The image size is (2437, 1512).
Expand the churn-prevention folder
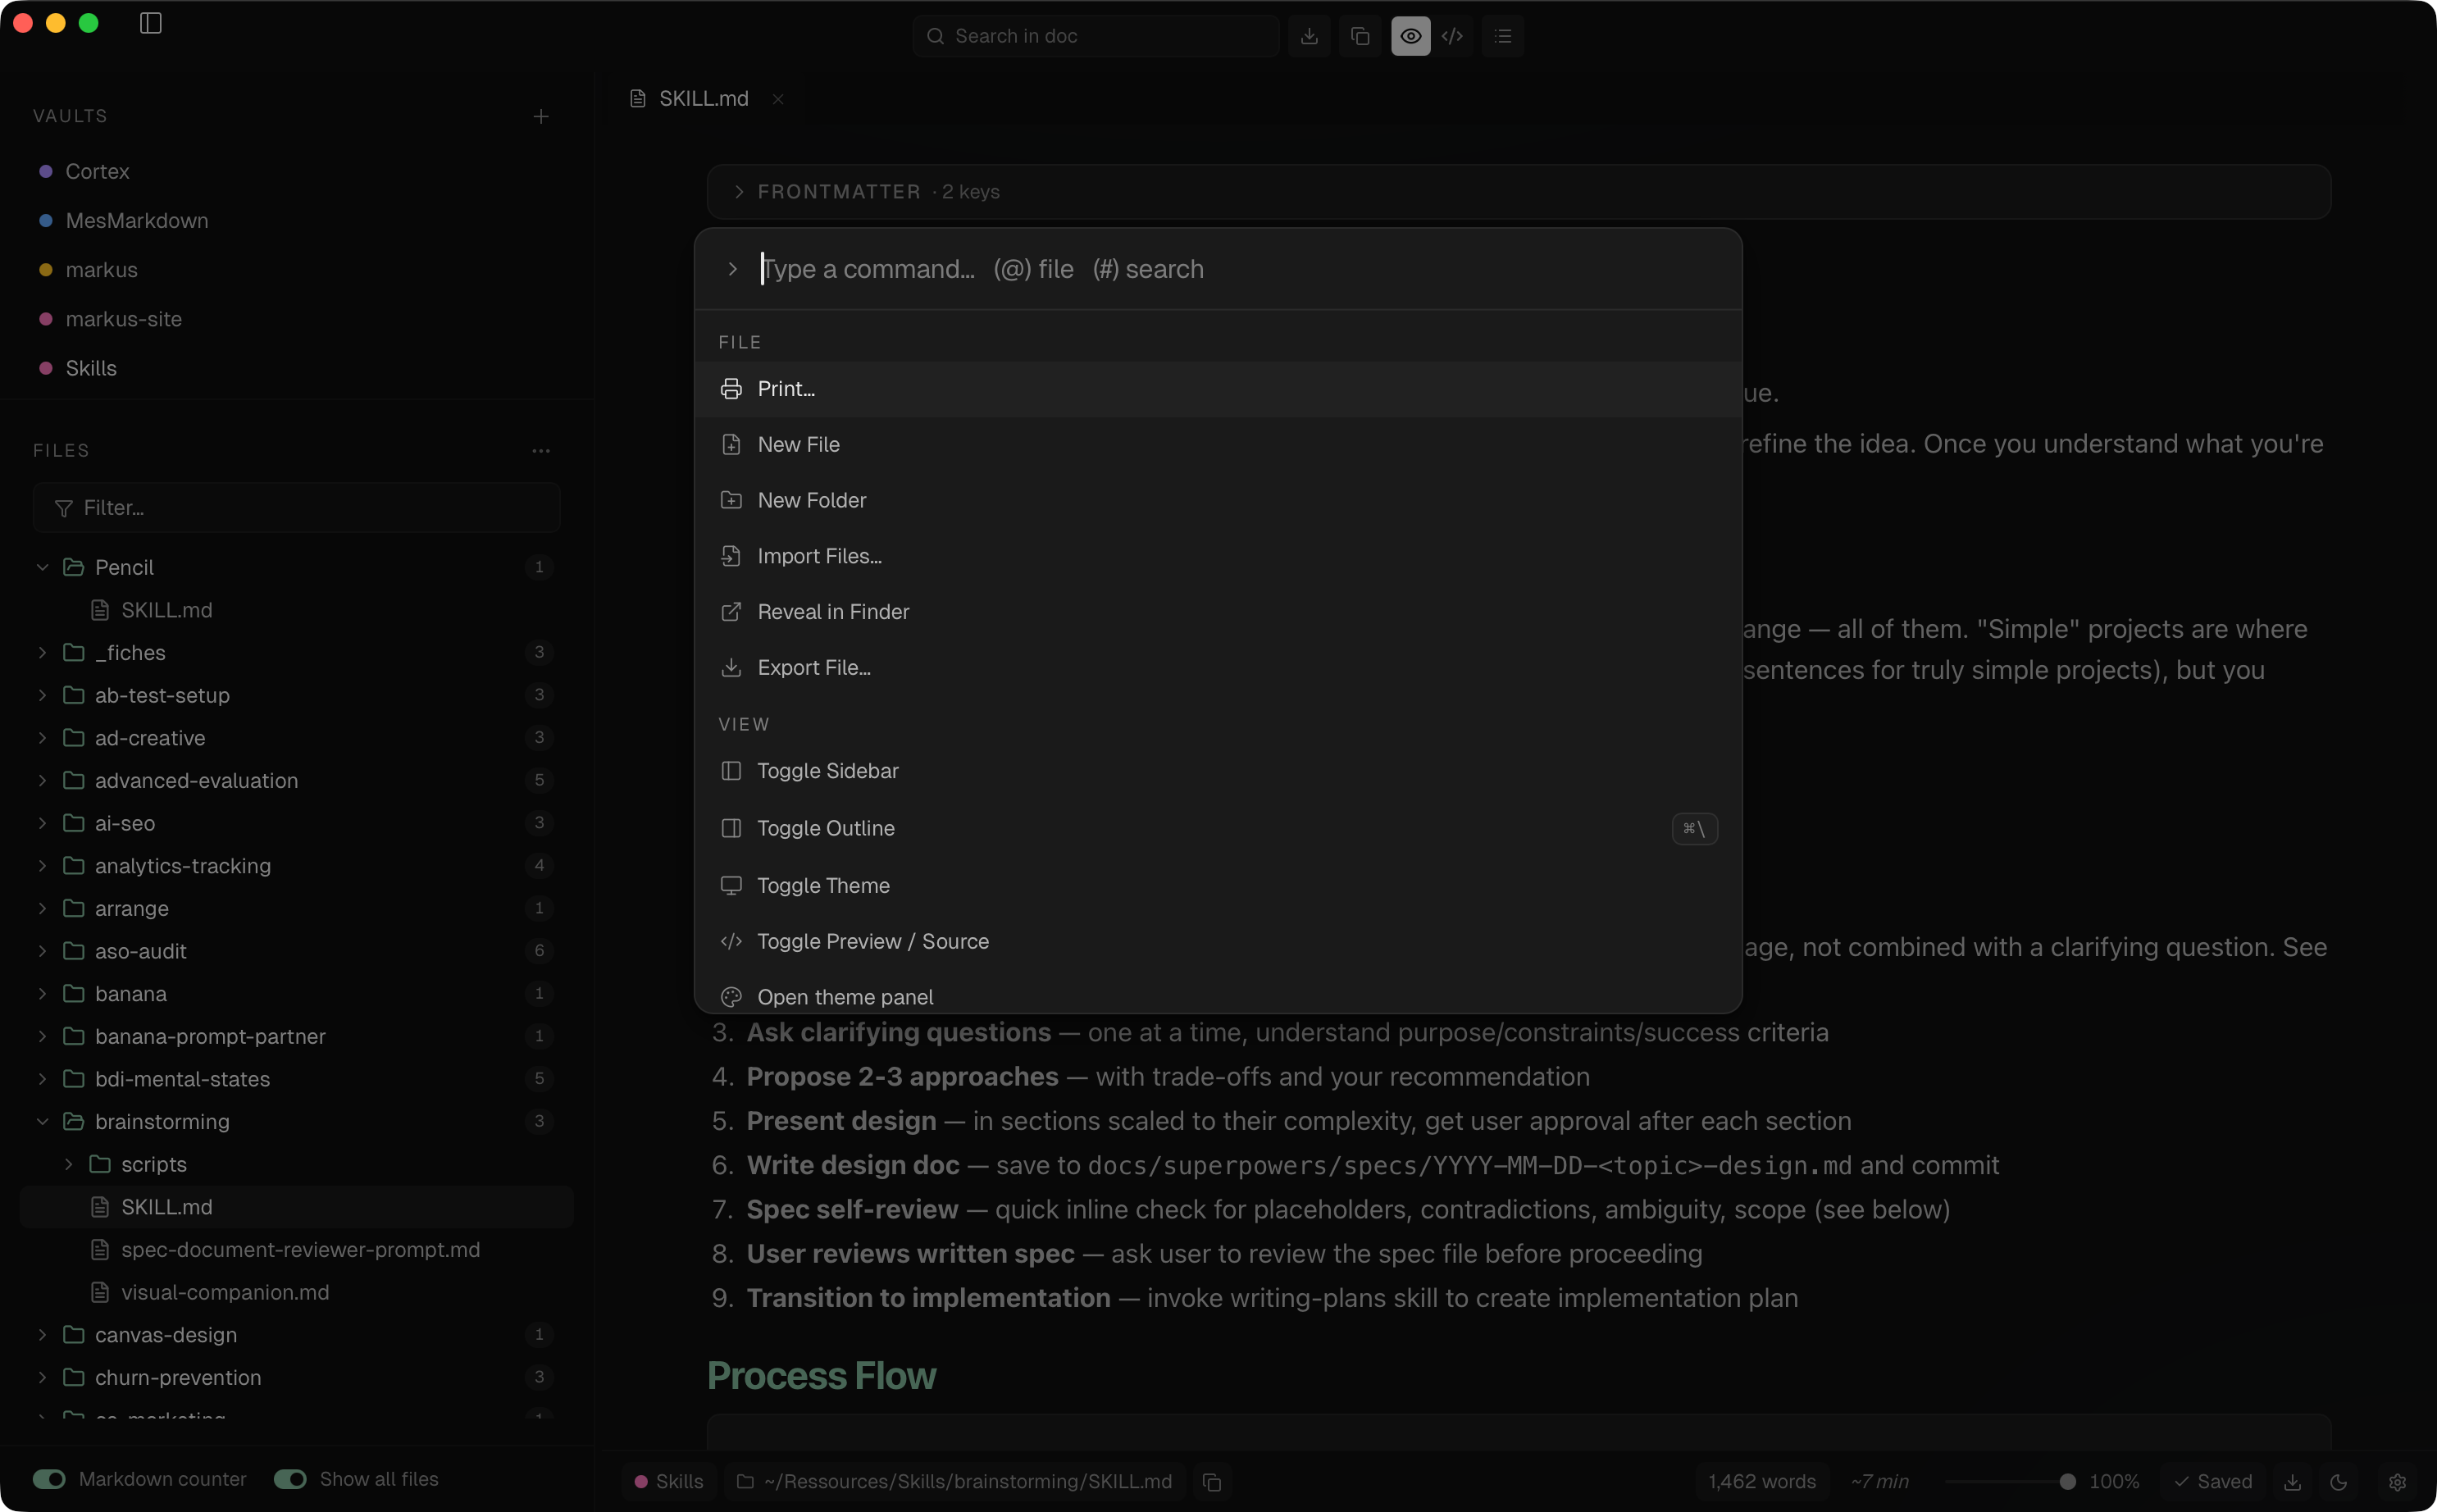(x=42, y=1378)
